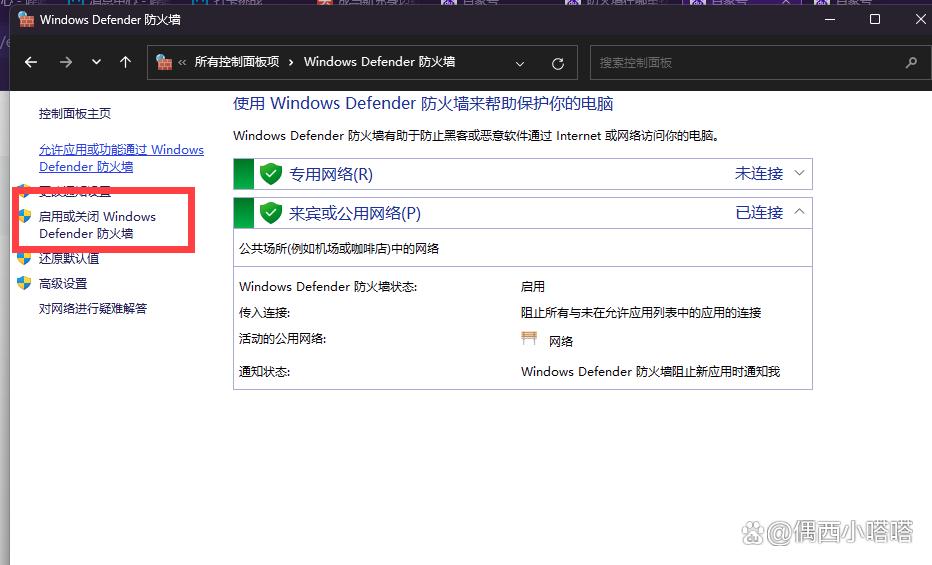Minimize the Windows Defender 防火墙 window
This screenshot has width=932, height=565.
(x=830, y=20)
